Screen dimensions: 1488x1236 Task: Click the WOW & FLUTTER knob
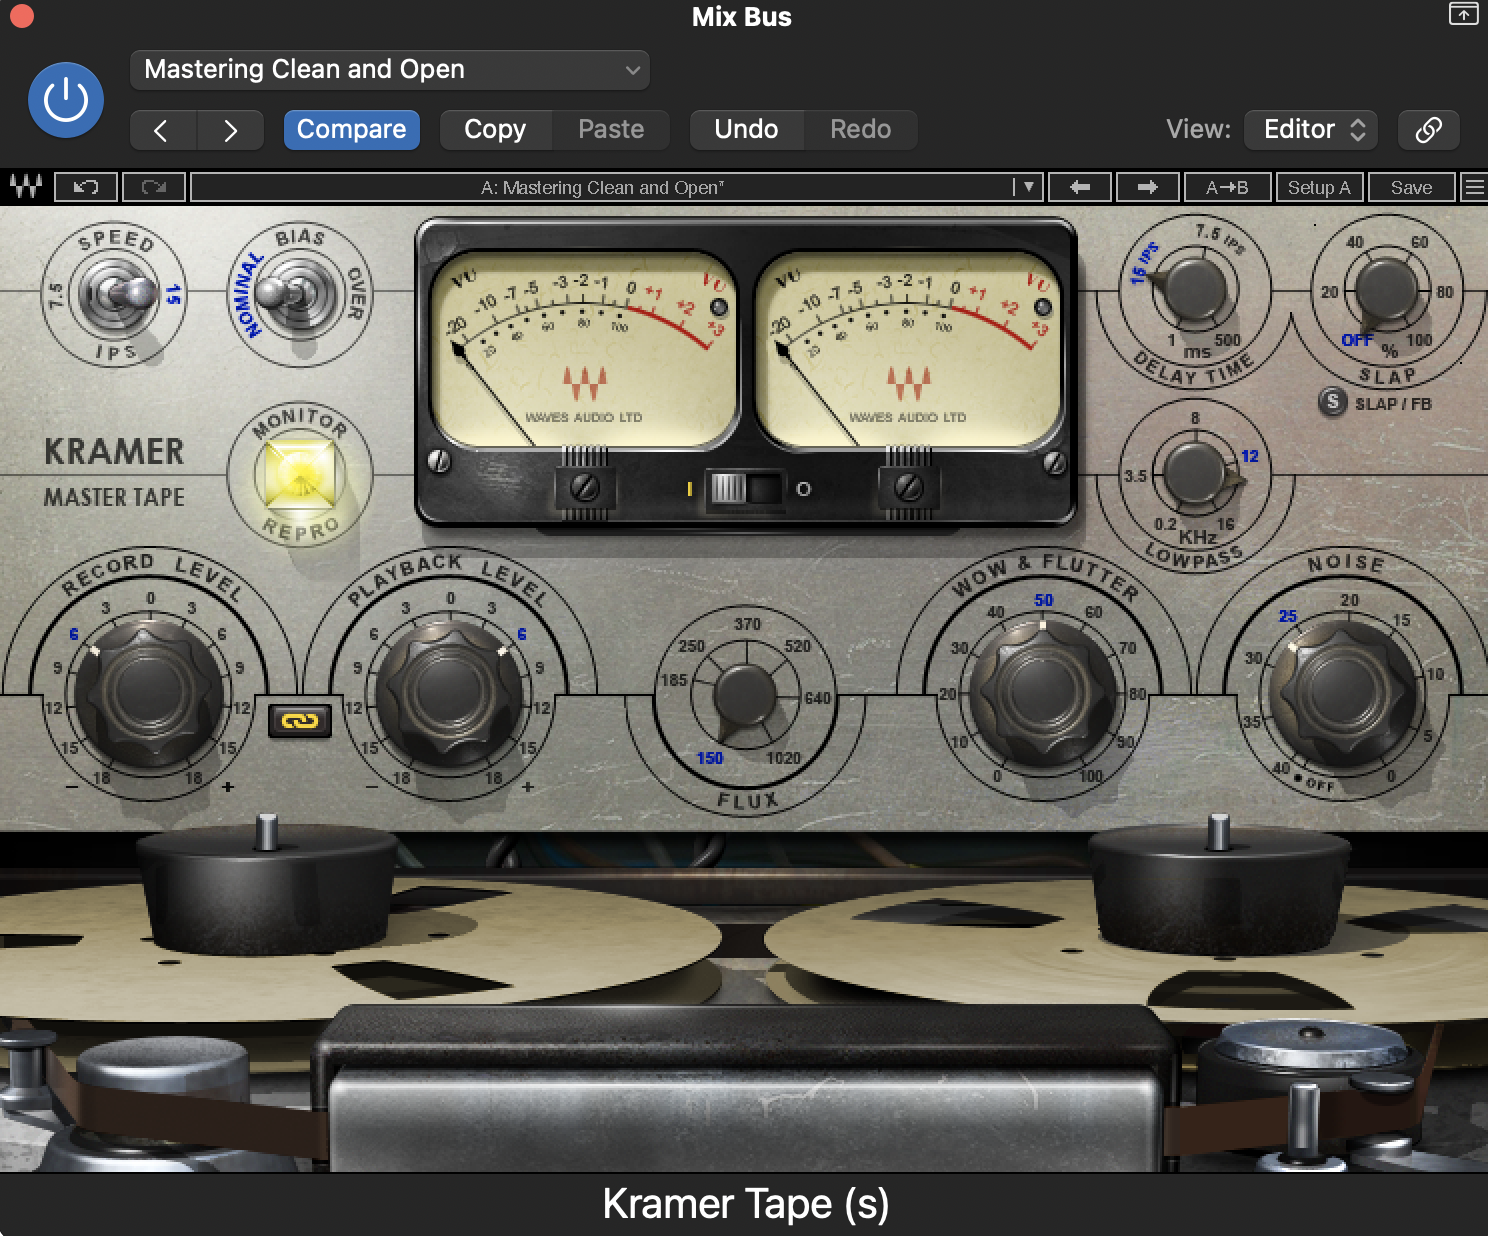[1043, 692]
